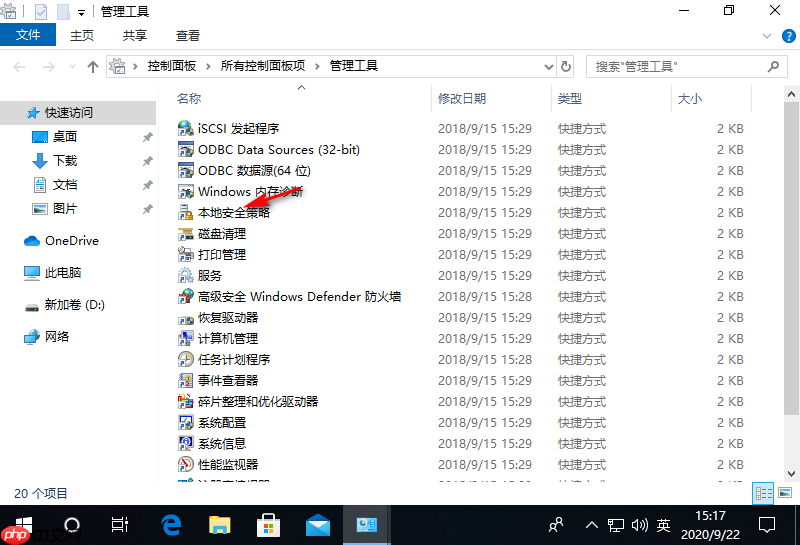Select the 打印管理 printer icon

185,254
